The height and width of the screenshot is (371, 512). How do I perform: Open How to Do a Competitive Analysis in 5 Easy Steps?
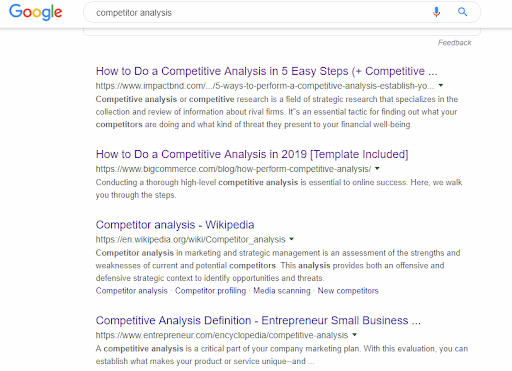(x=266, y=71)
